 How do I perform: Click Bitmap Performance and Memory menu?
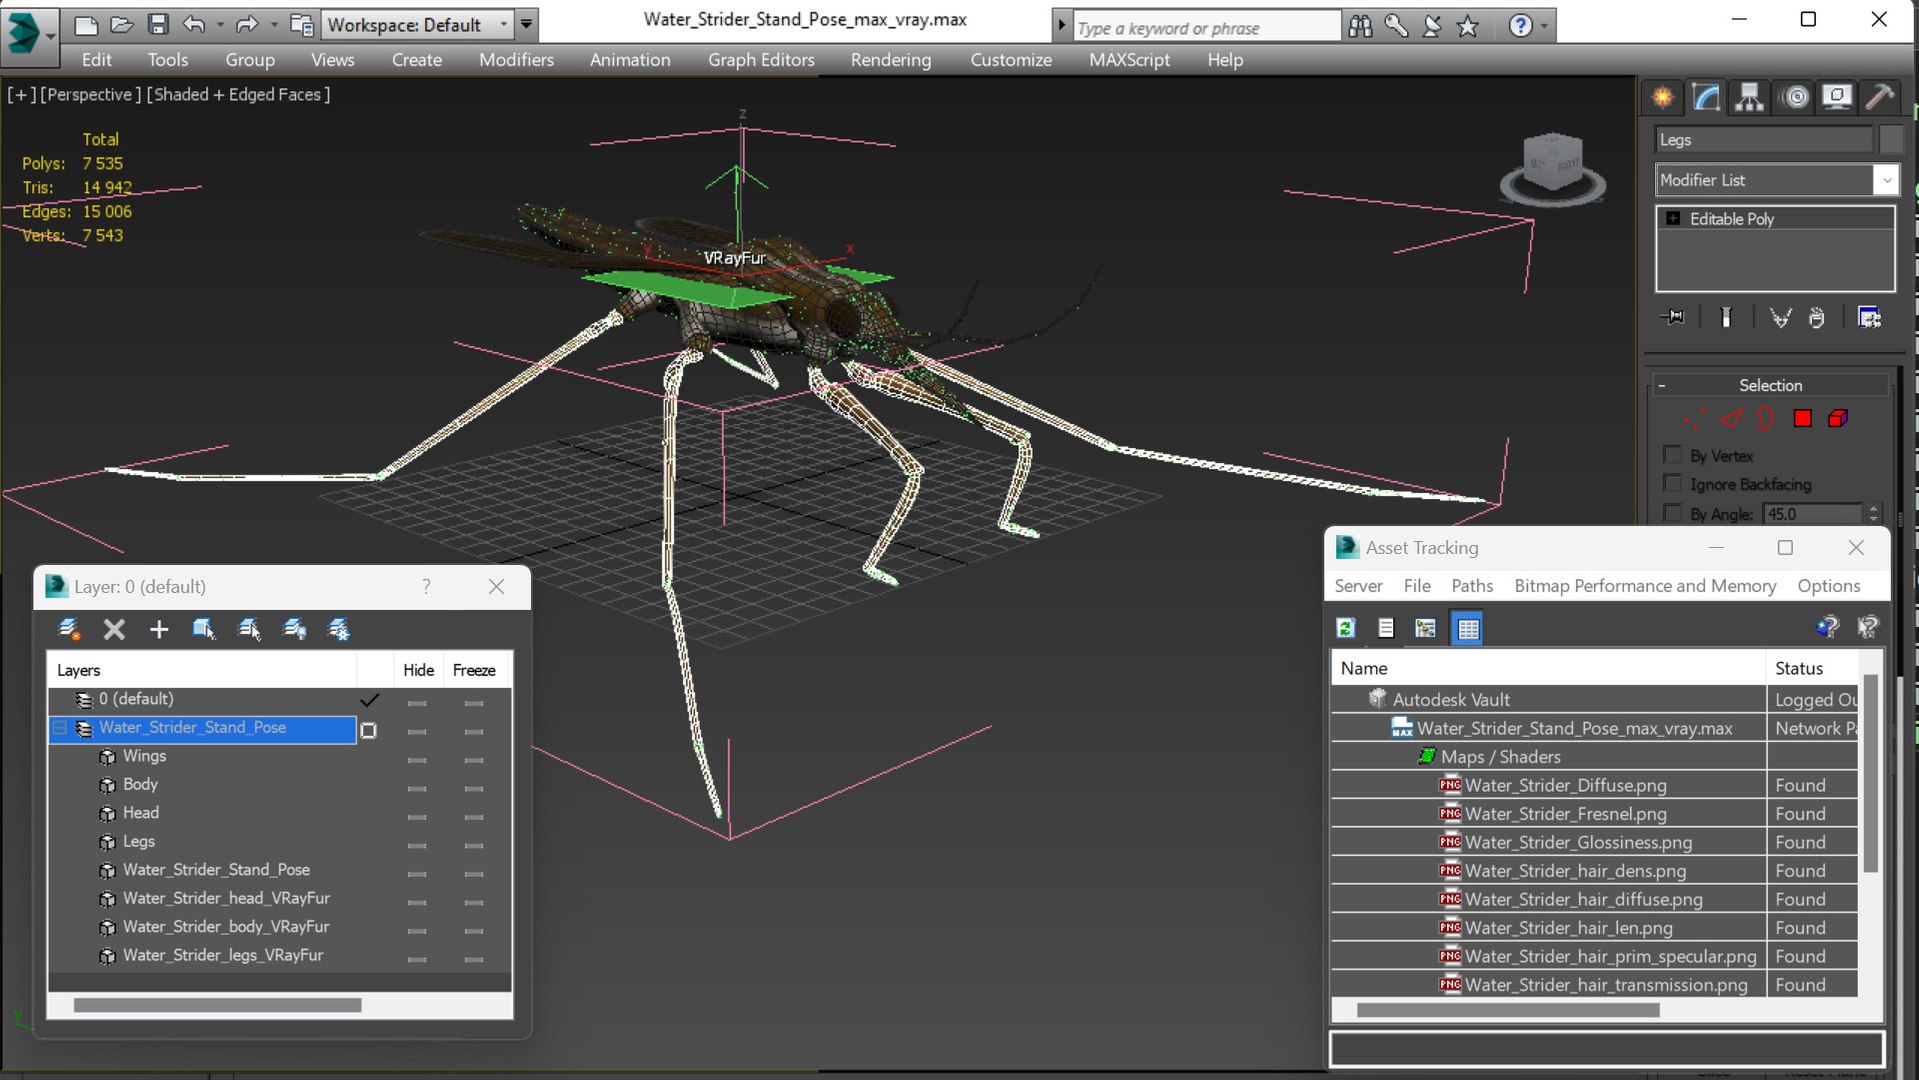click(x=1645, y=586)
